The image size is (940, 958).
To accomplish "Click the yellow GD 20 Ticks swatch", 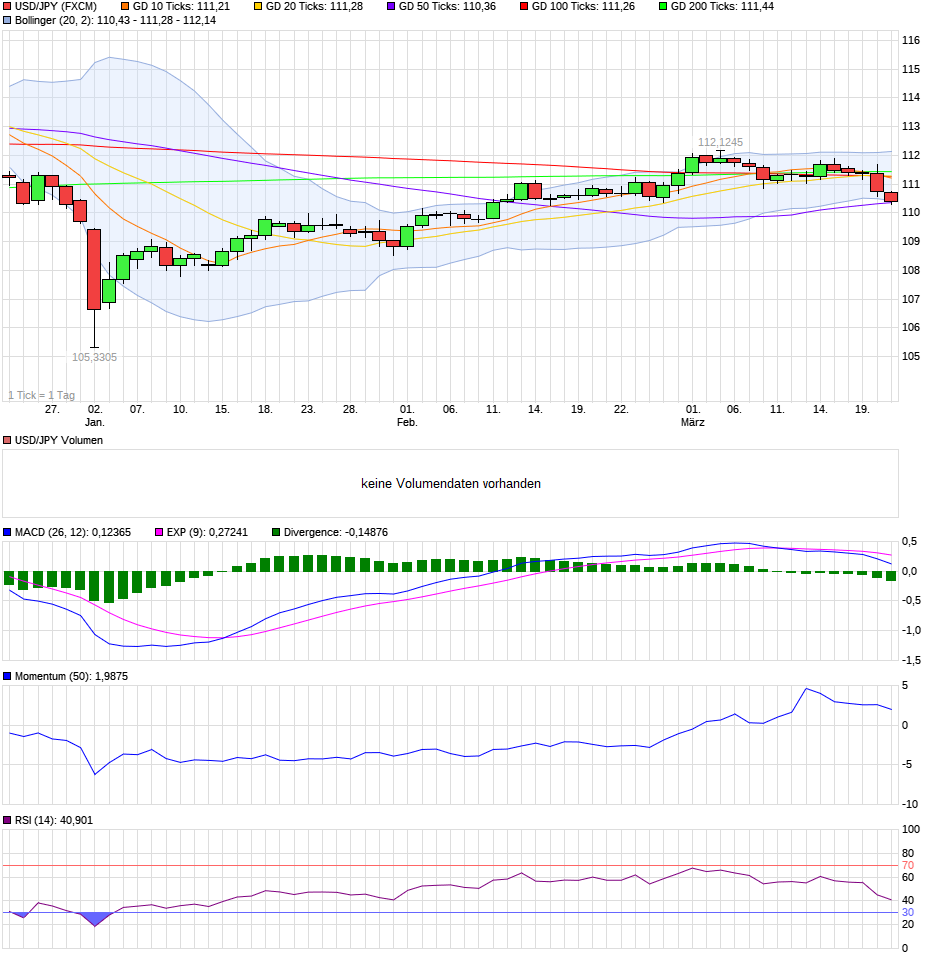I will [258, 7].
